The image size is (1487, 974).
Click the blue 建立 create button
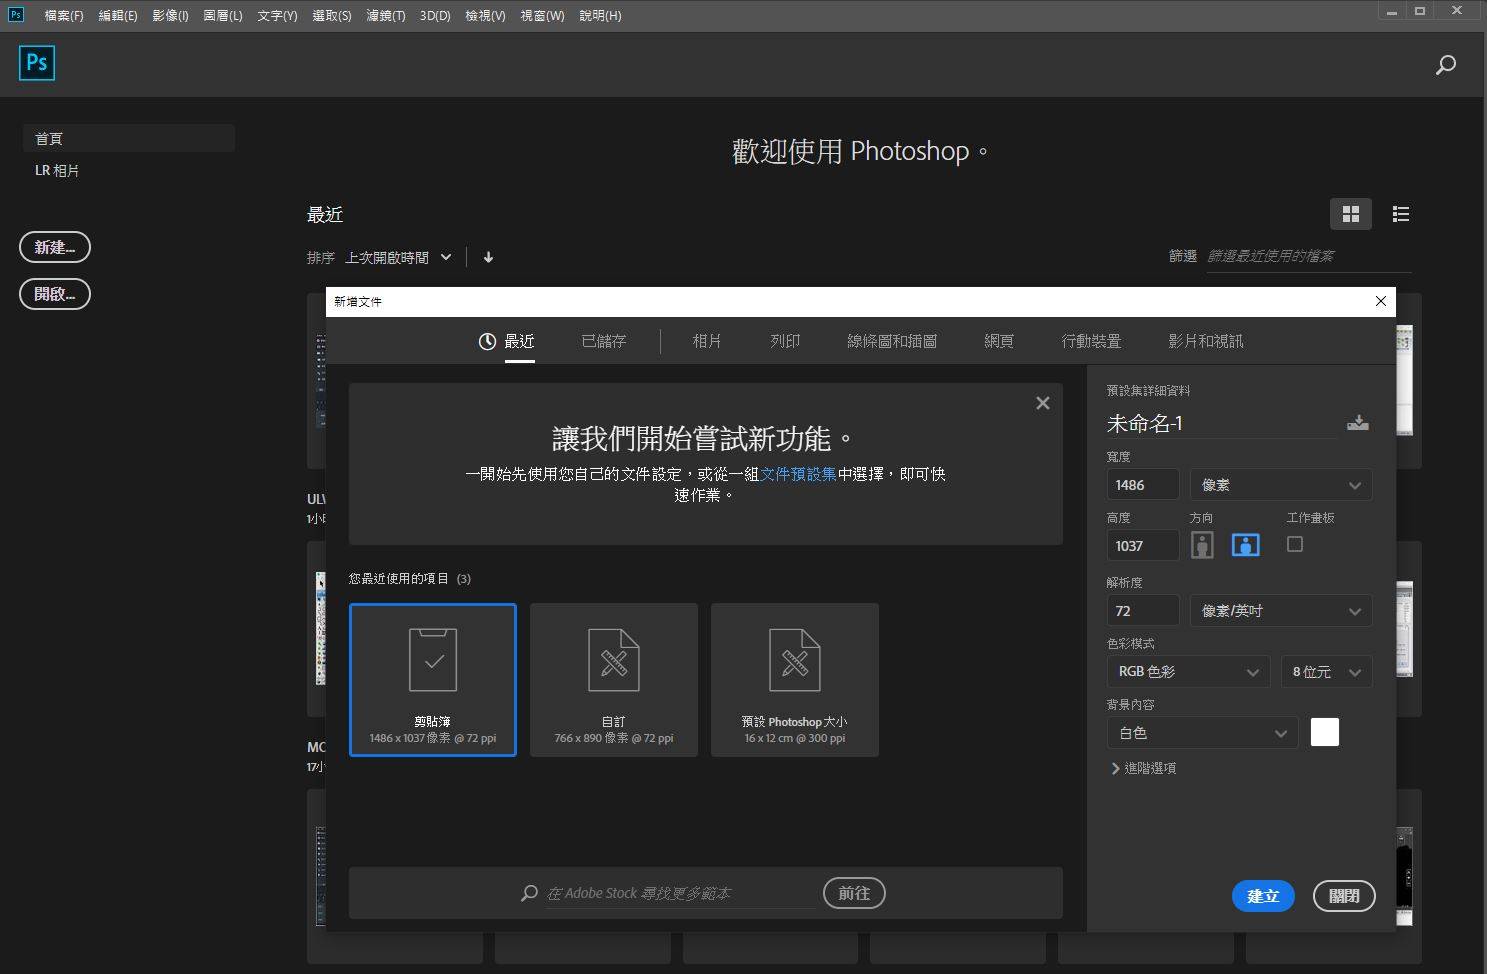pos(1263,896)
